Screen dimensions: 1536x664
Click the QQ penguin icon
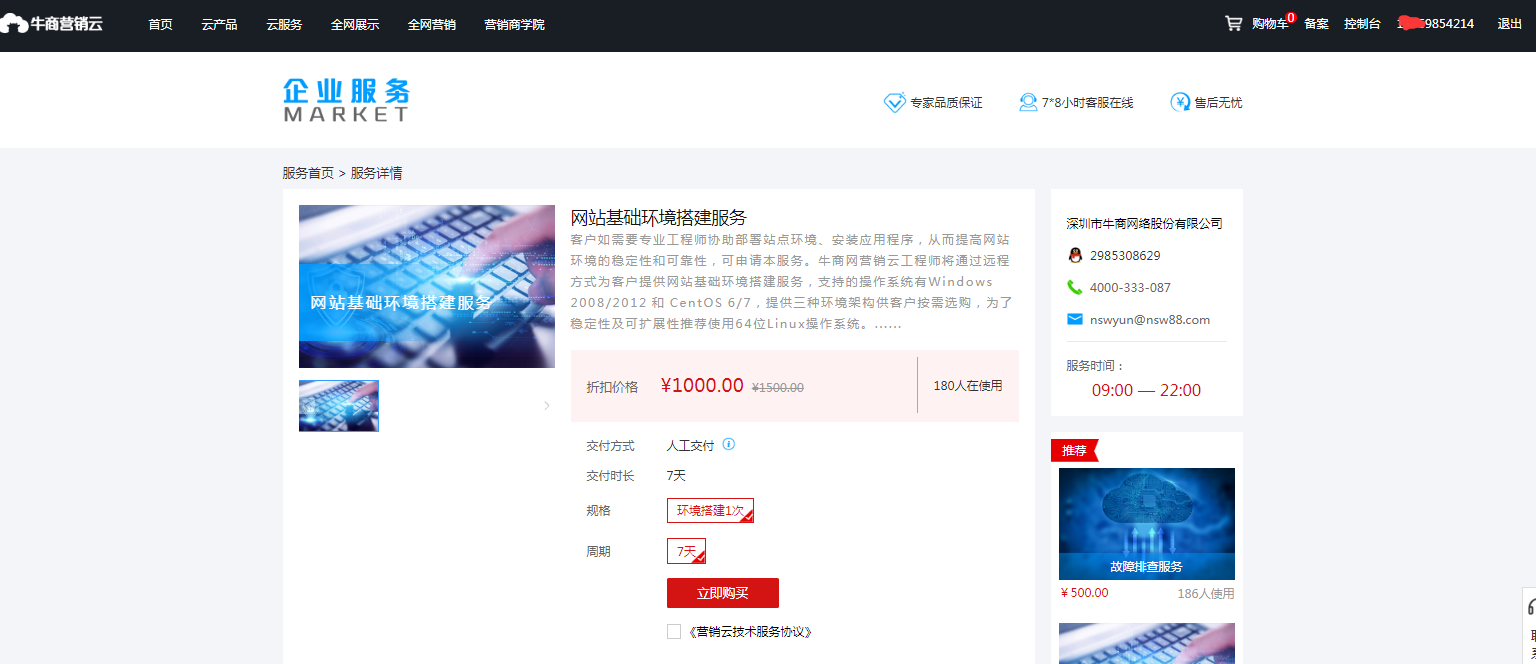pyautogui.click(x=1075, y=255)
